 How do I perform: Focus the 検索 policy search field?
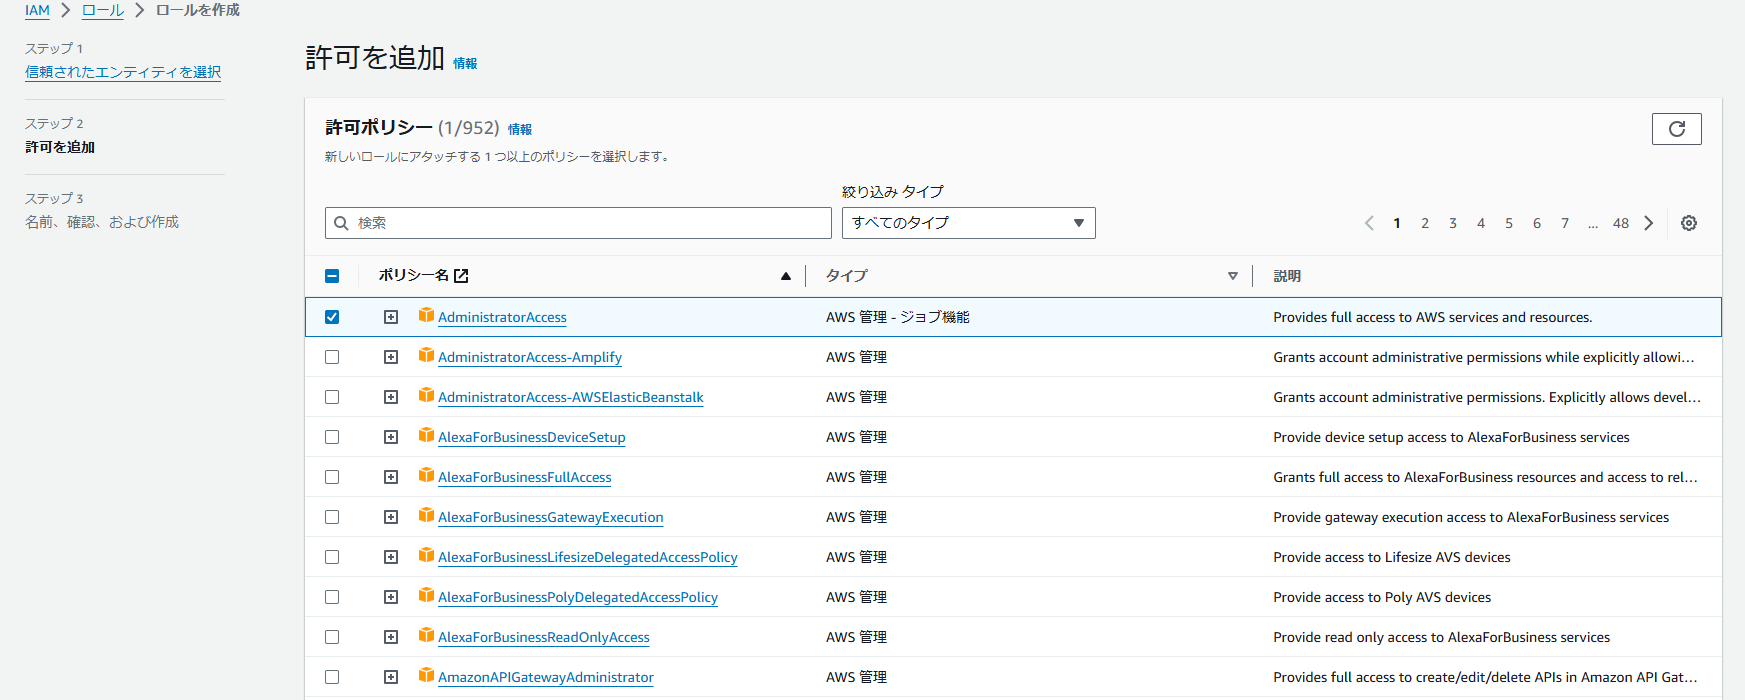click(578, 223)
